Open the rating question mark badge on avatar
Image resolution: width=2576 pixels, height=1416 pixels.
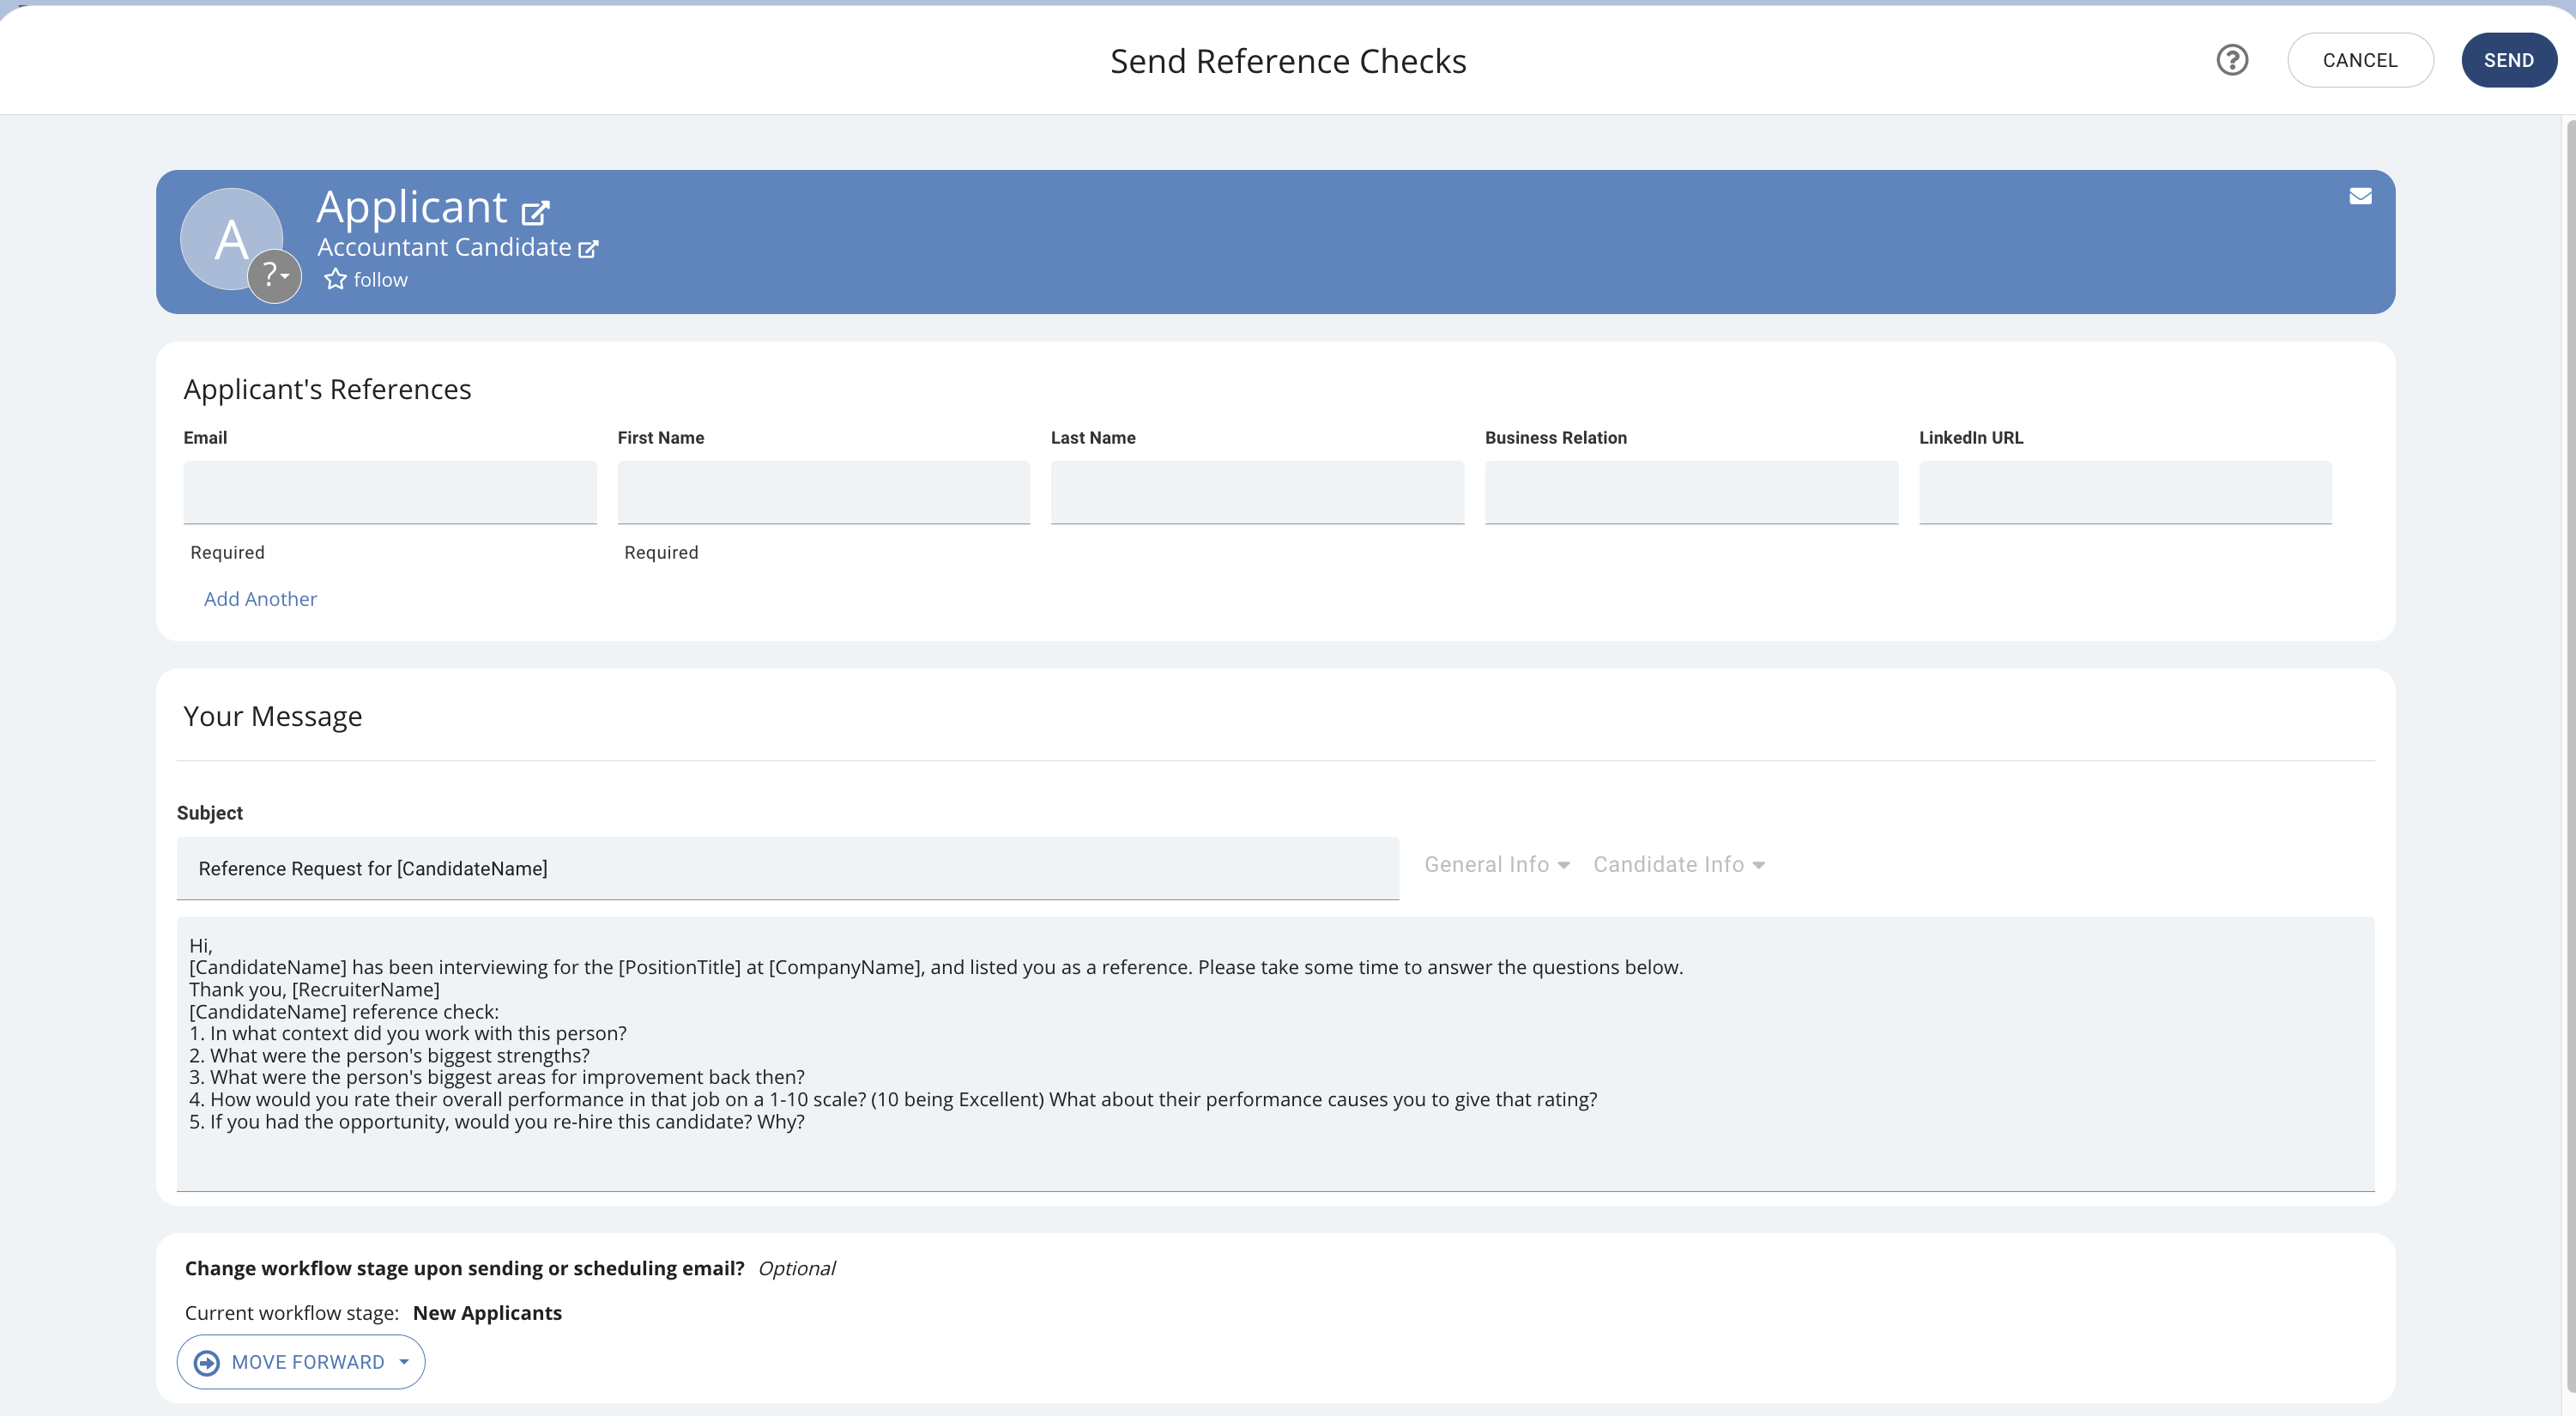click(x=274, y=276)
